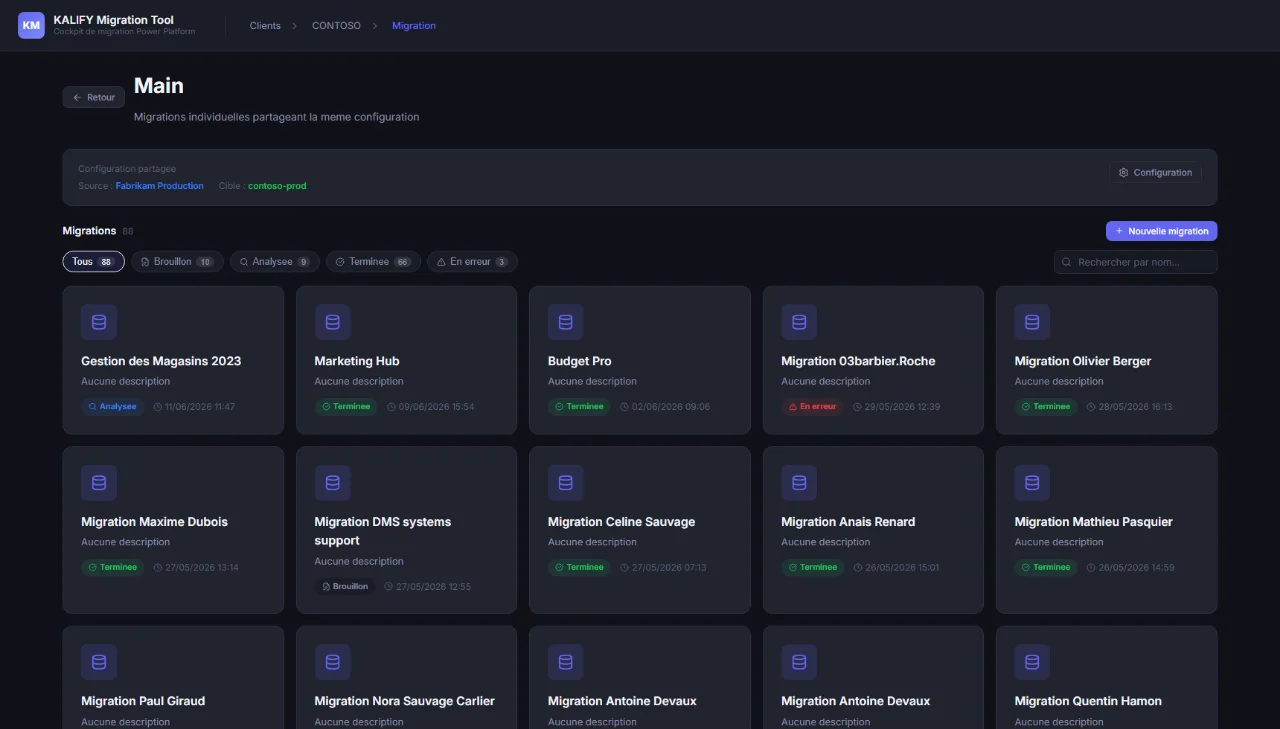Create a Nouvelle migration

pos(1161,231)
